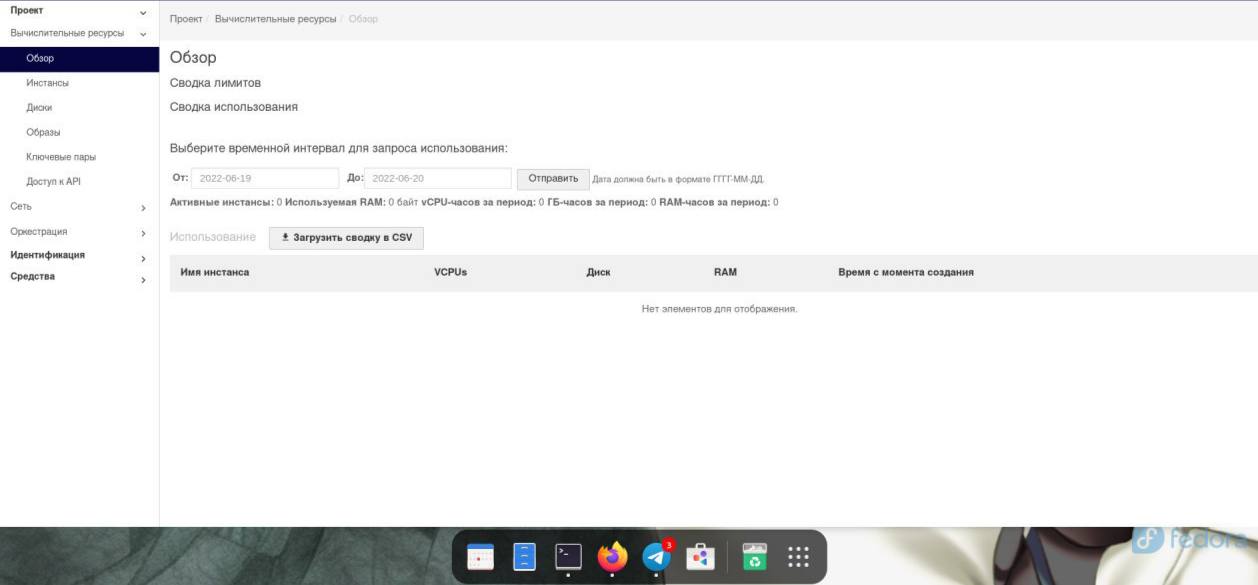This screenshot has height=585, width=1258.
Task: Expand the Идентификация sidebar section
Action: point(78,255)
